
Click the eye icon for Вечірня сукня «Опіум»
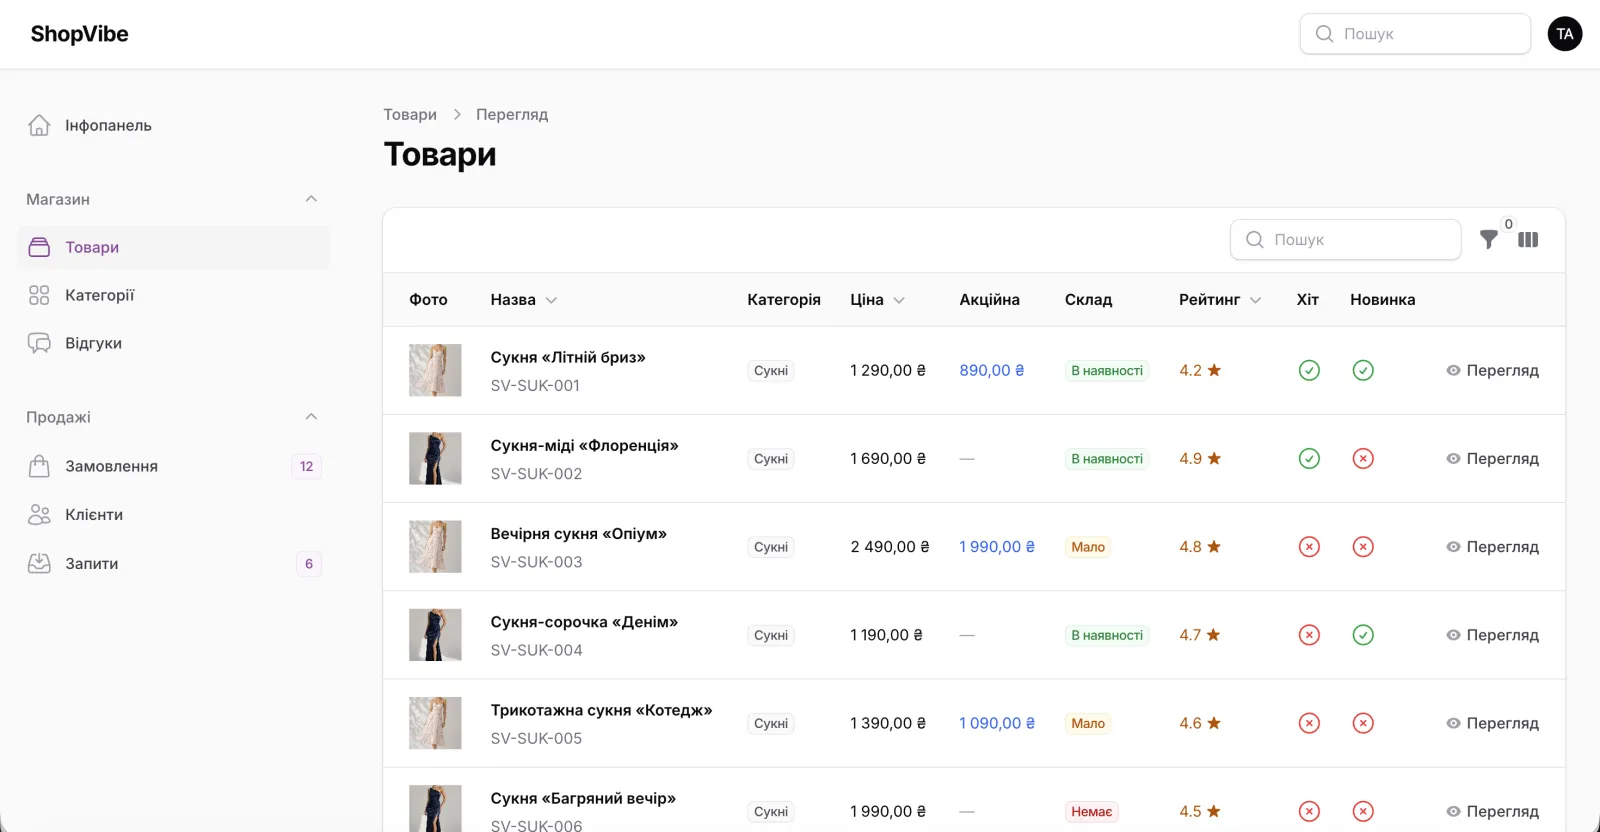[1453, 547]
